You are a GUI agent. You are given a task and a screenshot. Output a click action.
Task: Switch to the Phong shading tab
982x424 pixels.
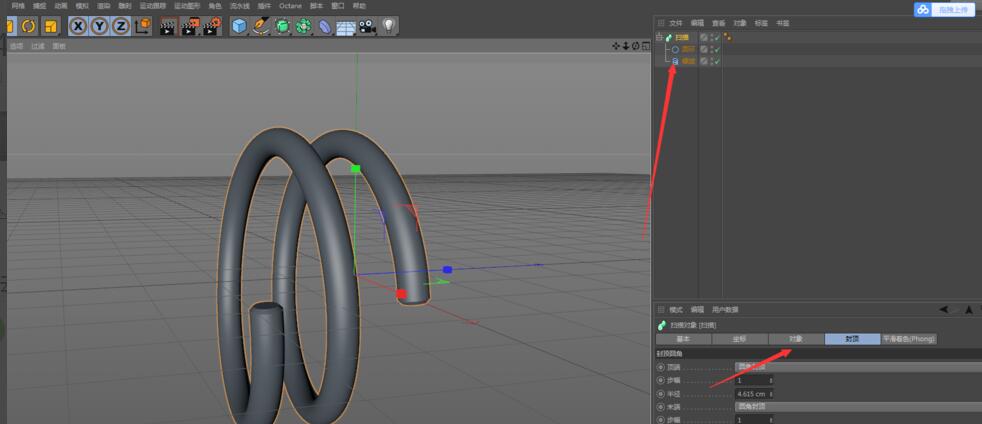909,339
